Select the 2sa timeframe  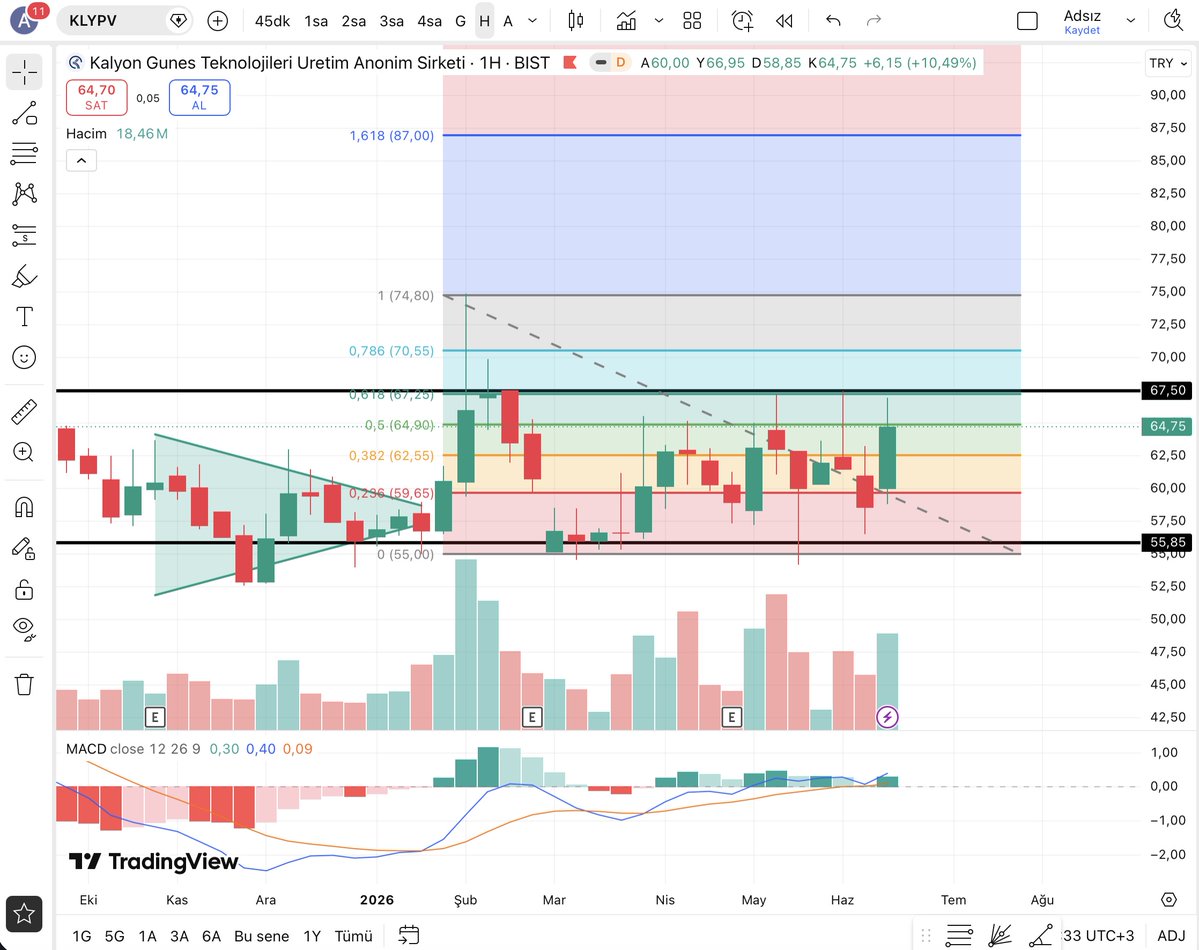(x=353, y=21)
